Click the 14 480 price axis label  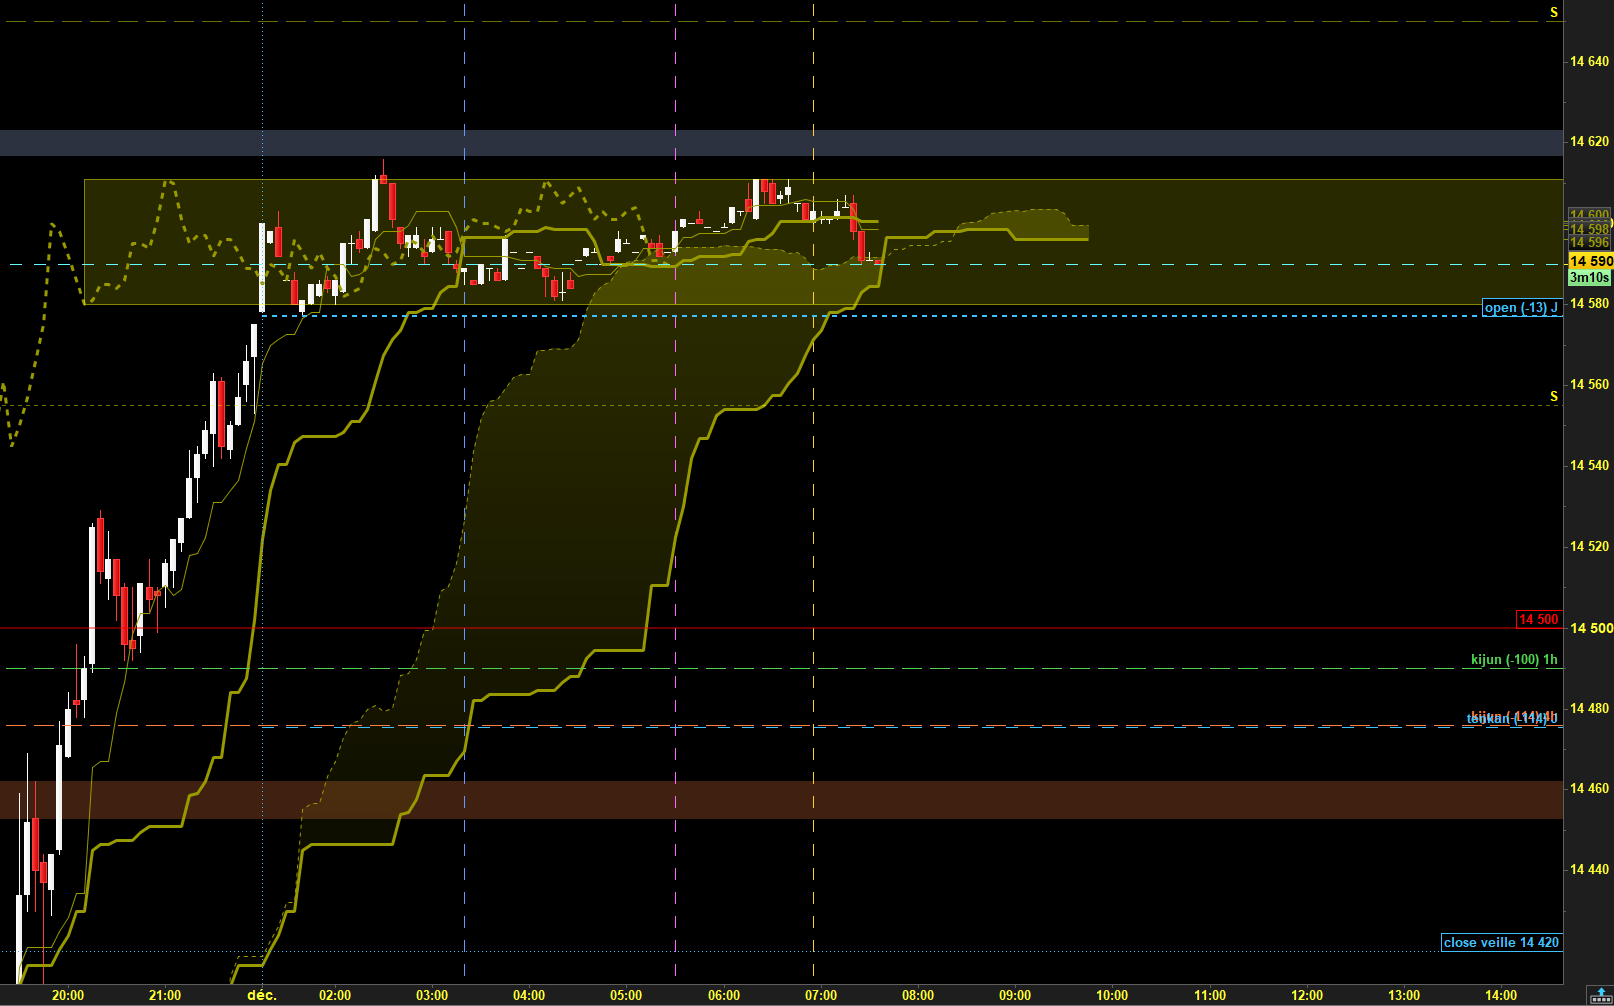point(1590,708)
